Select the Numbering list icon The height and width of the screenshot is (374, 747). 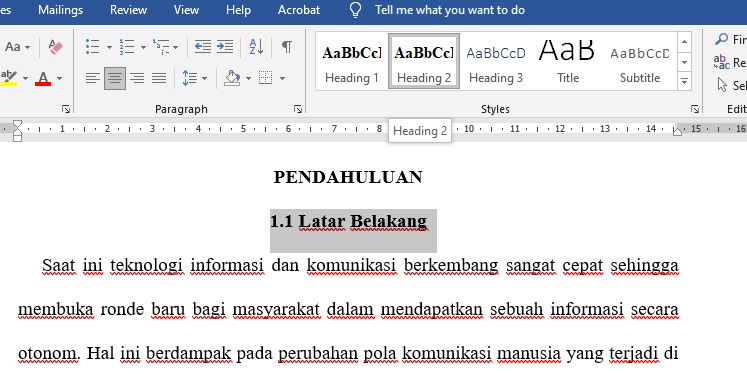(127, 47)
